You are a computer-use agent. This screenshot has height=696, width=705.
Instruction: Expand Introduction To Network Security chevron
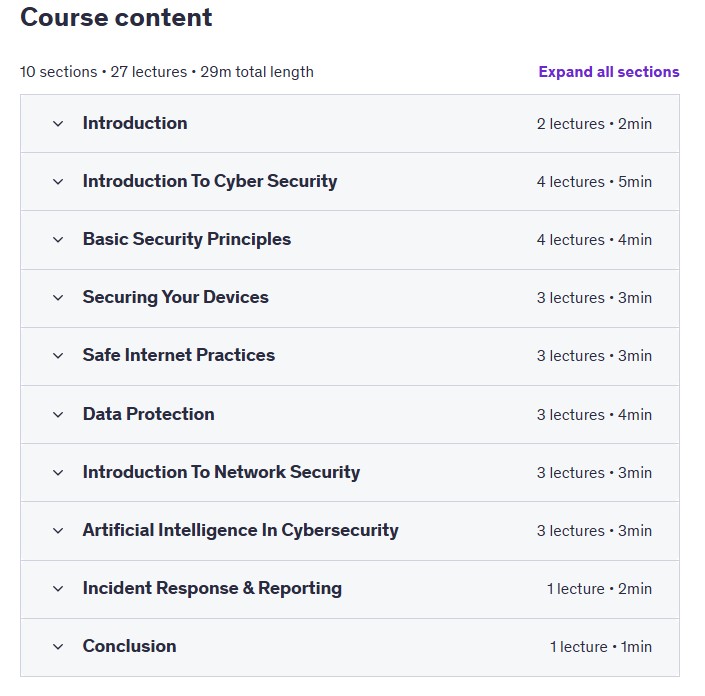(58, 473)
